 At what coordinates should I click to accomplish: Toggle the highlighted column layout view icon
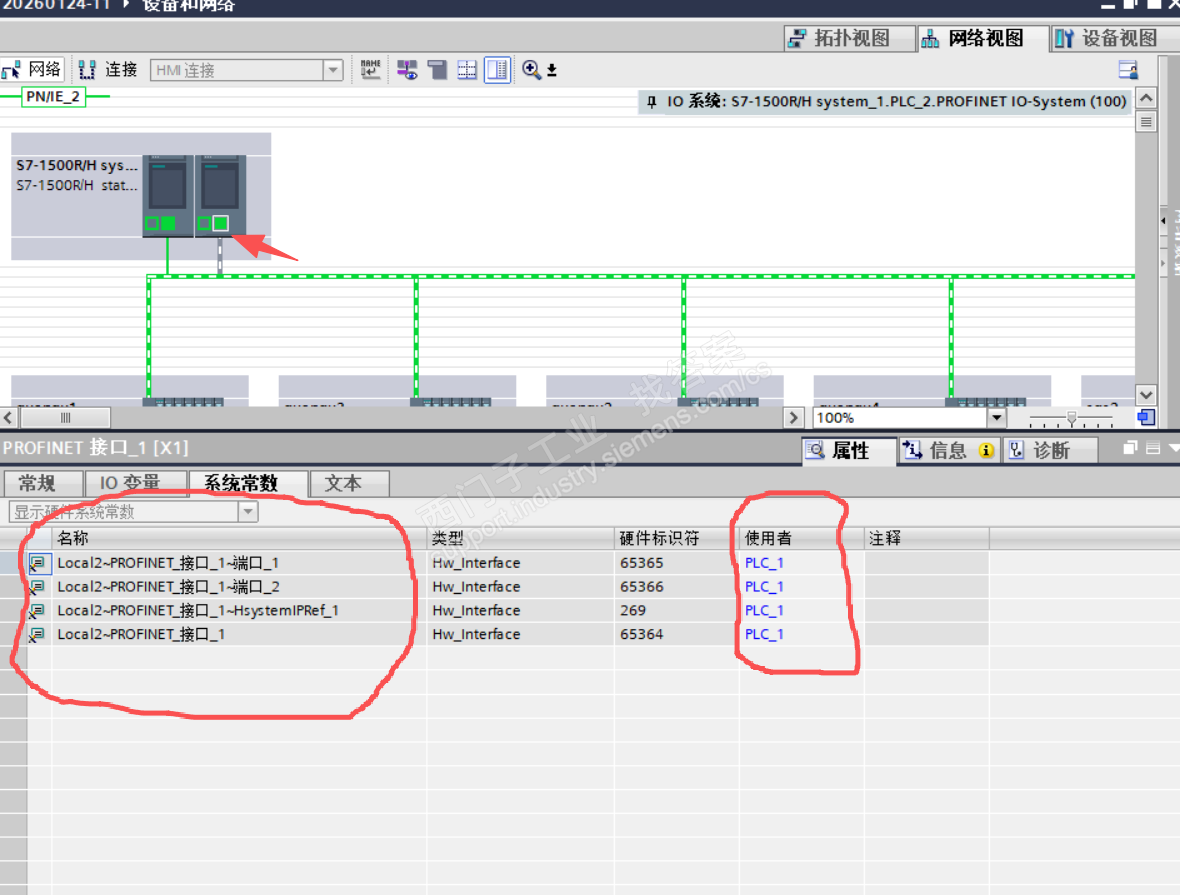point(497,70)
